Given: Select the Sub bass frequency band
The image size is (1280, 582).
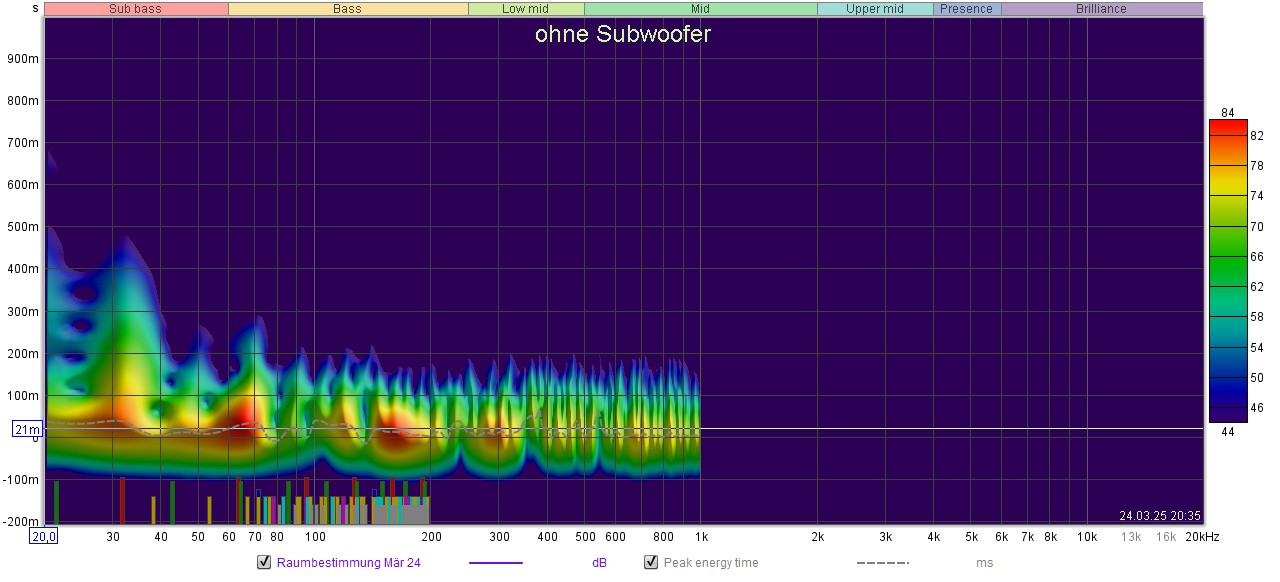Looking at the screenshot, I should 136,9.
